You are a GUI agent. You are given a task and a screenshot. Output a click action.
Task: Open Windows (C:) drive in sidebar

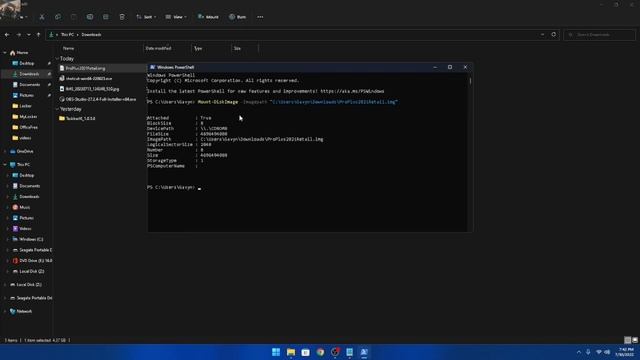[x=31, y=239]
